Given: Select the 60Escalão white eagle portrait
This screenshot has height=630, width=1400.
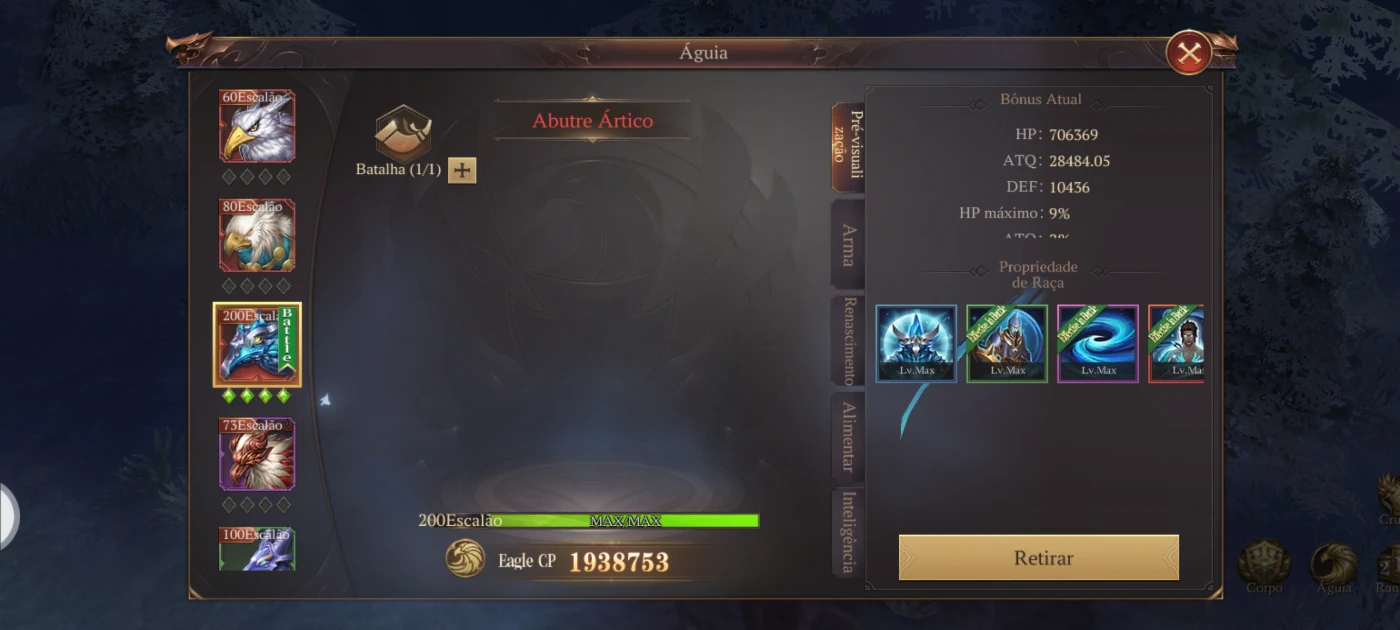Looking at the screenshot, I should [x=257, y=125].
